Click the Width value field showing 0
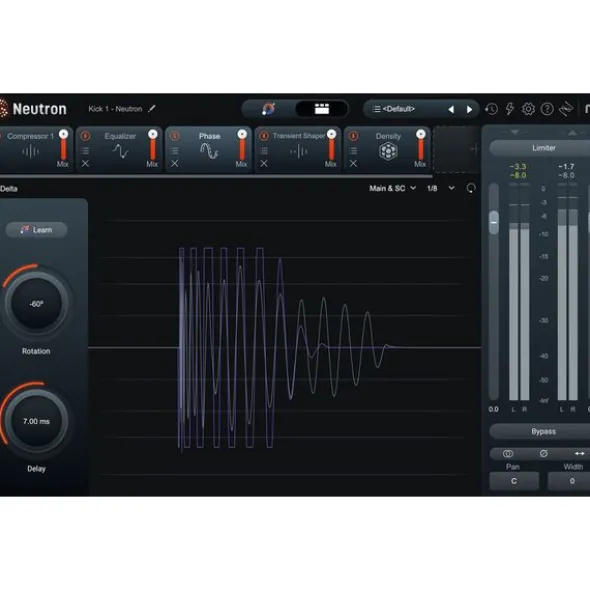 coord(569,481)
